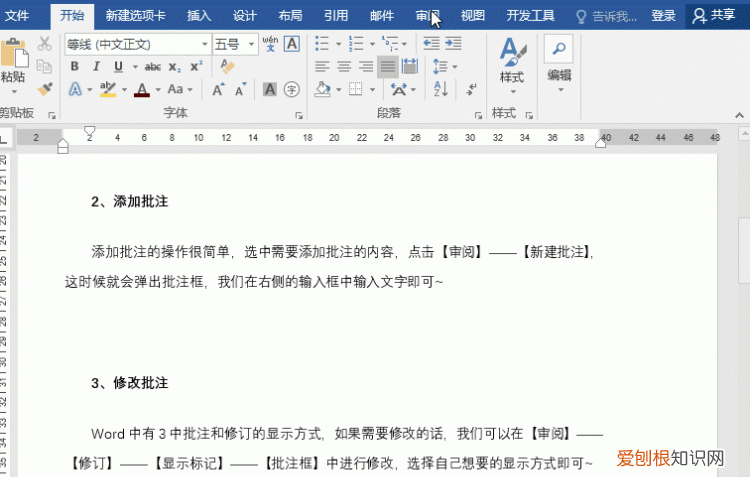The image size is (750, 477).
Task: Apply yellow text highlight color
Action: point(108,89)
